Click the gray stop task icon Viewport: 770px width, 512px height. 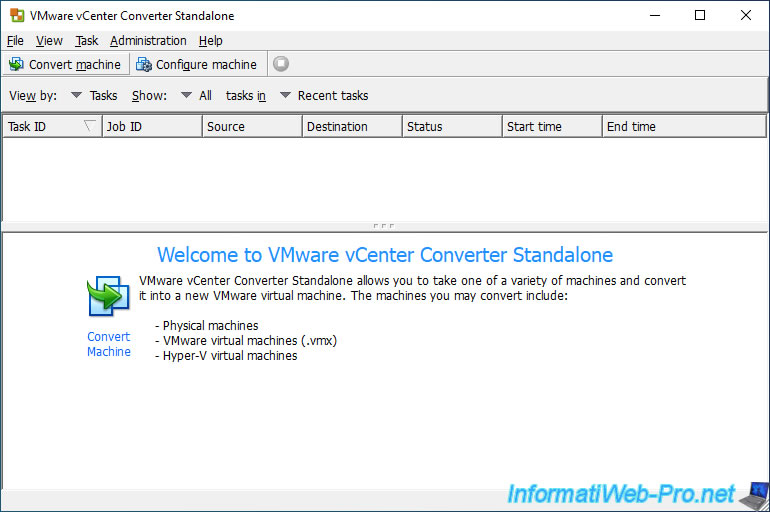point(281,64)
